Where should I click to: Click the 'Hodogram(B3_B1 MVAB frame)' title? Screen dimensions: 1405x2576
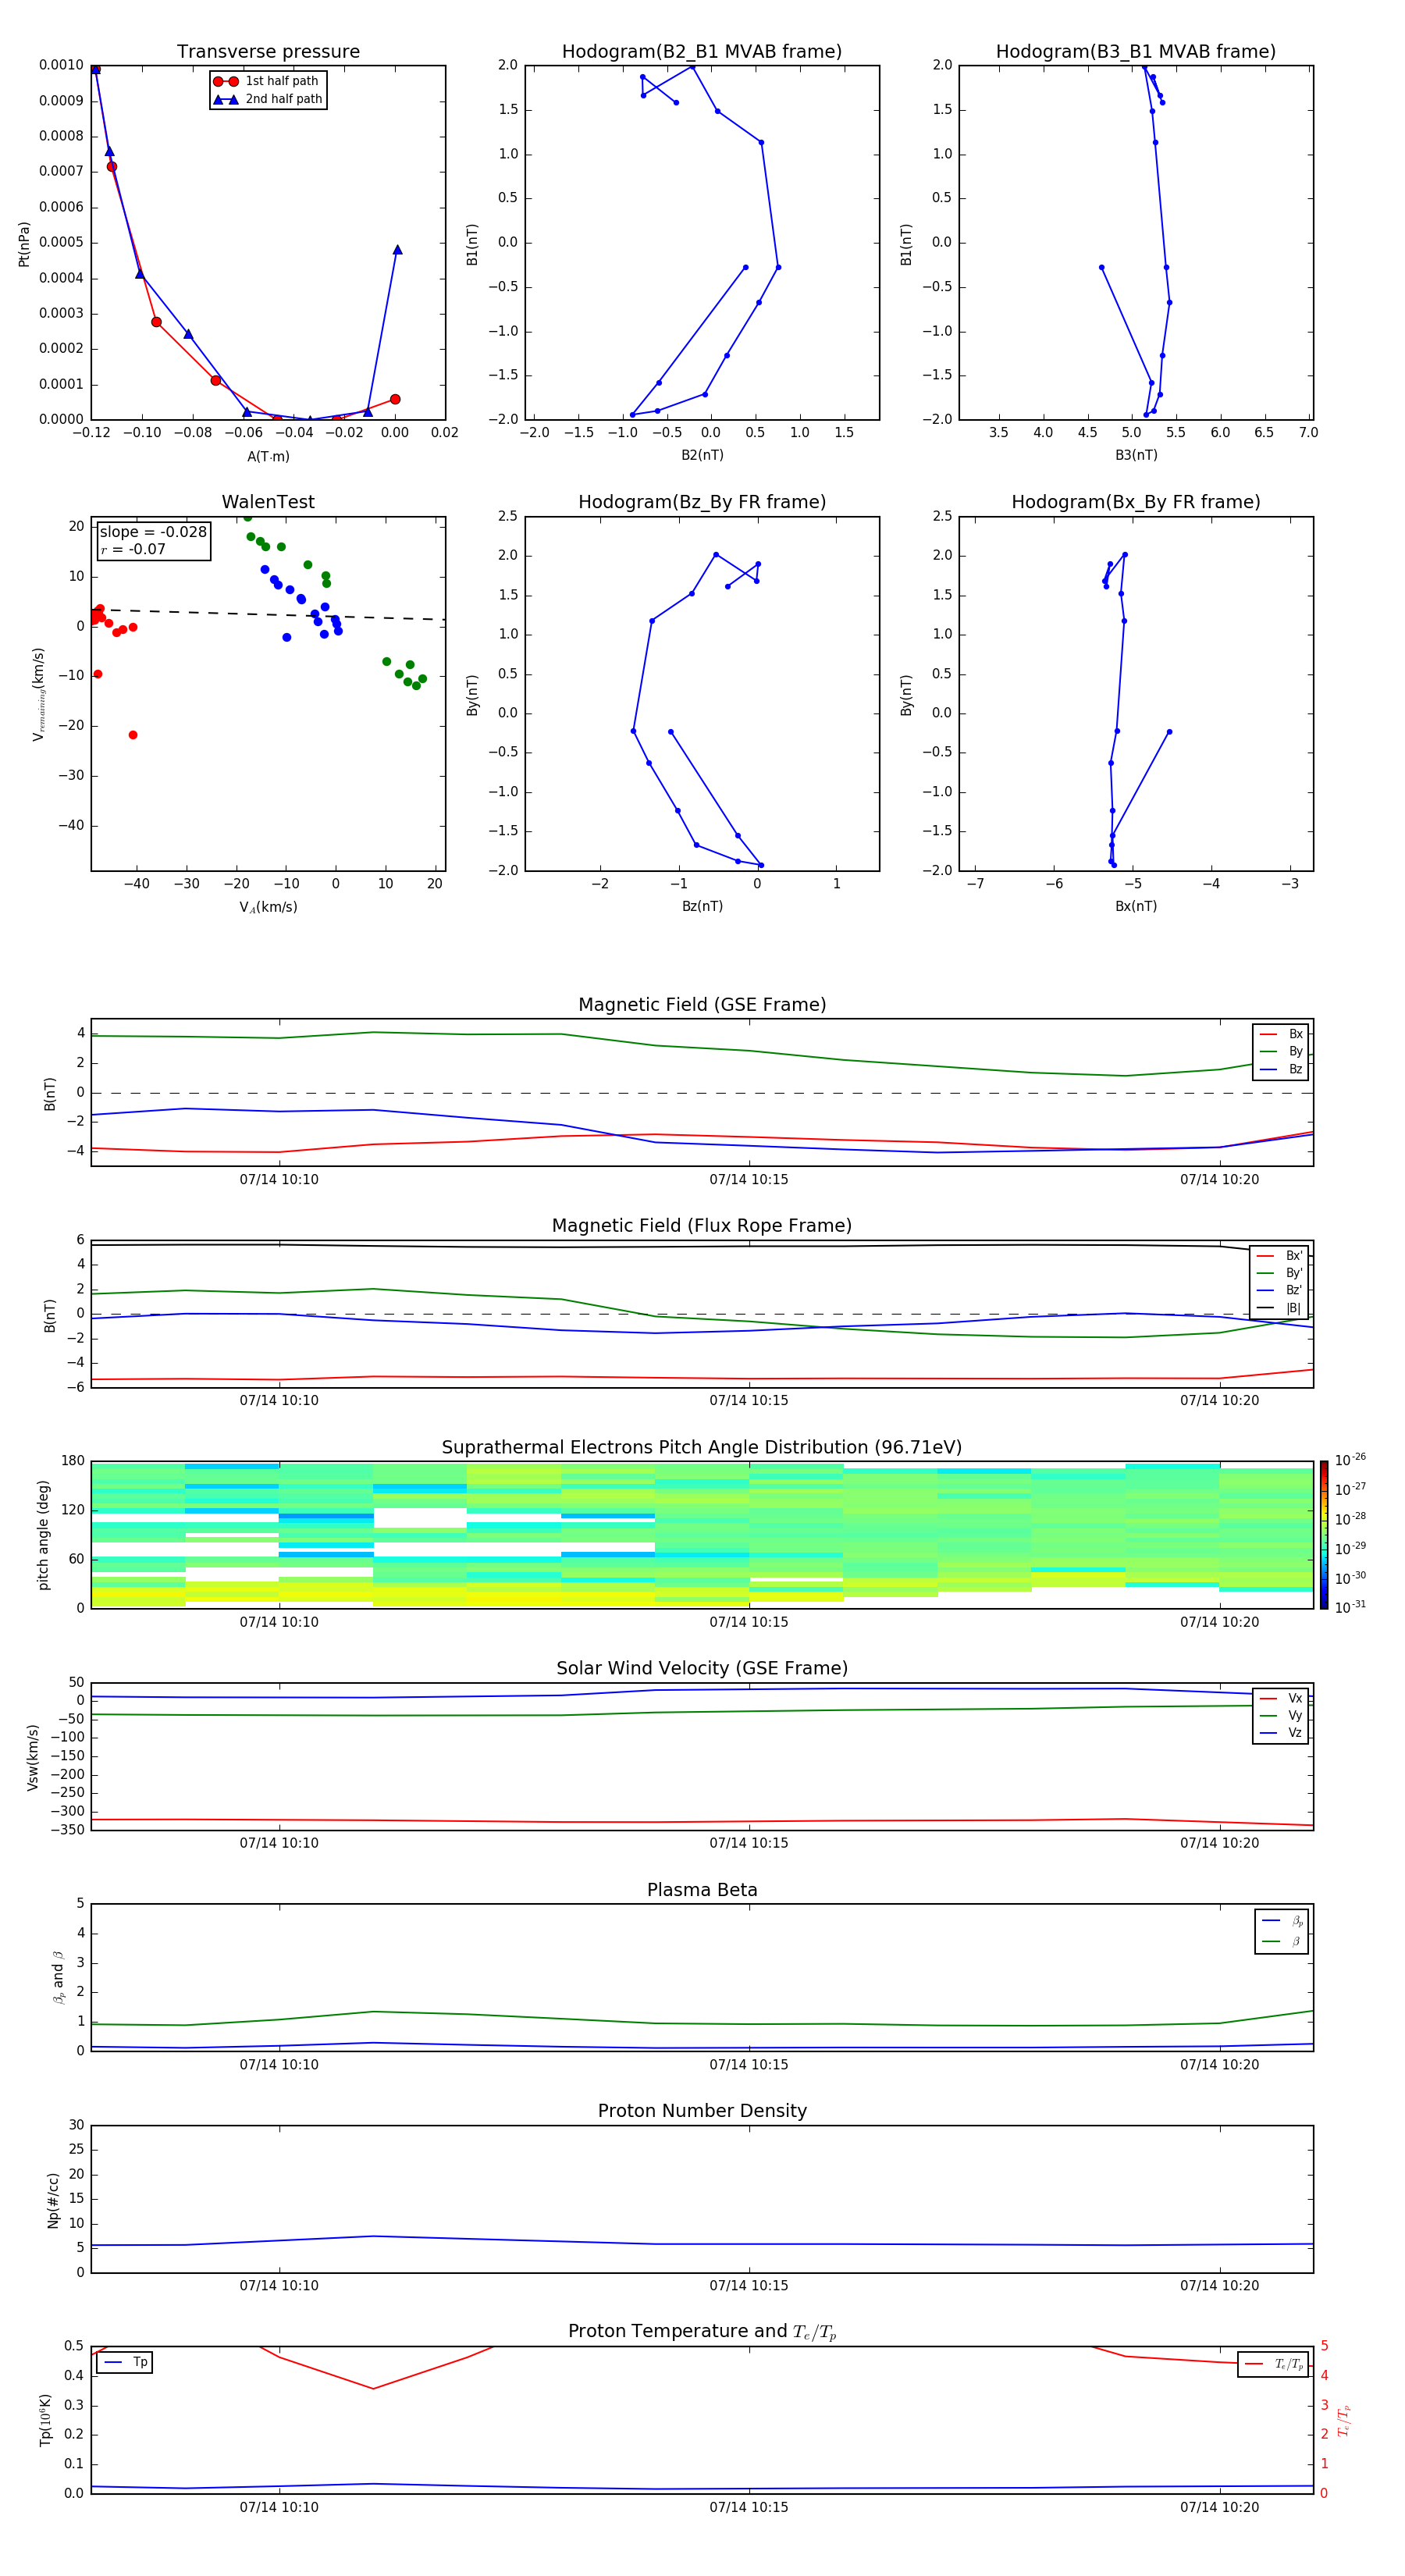click(1136, 52)
